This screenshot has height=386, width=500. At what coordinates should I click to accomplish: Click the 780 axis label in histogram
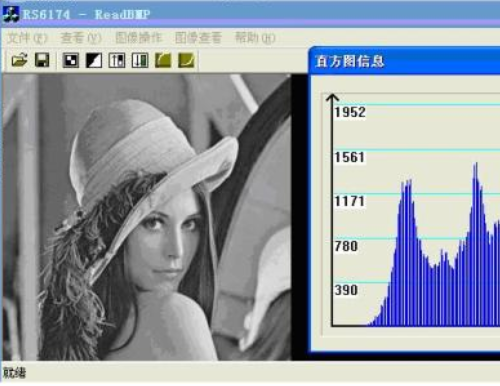346,246
